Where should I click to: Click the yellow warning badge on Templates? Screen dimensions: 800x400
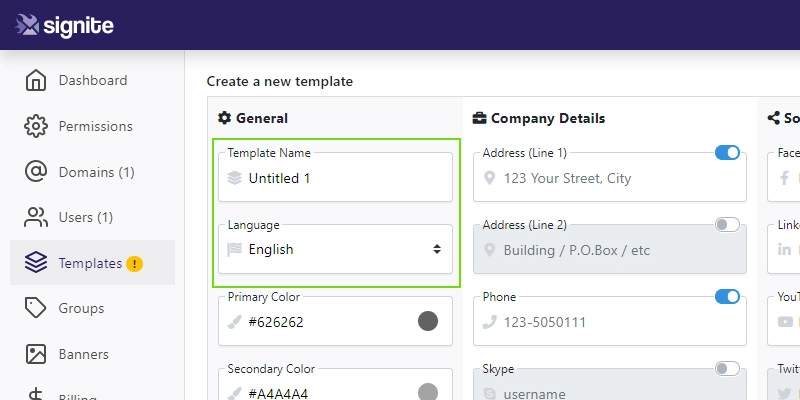[x=135, y=263]
